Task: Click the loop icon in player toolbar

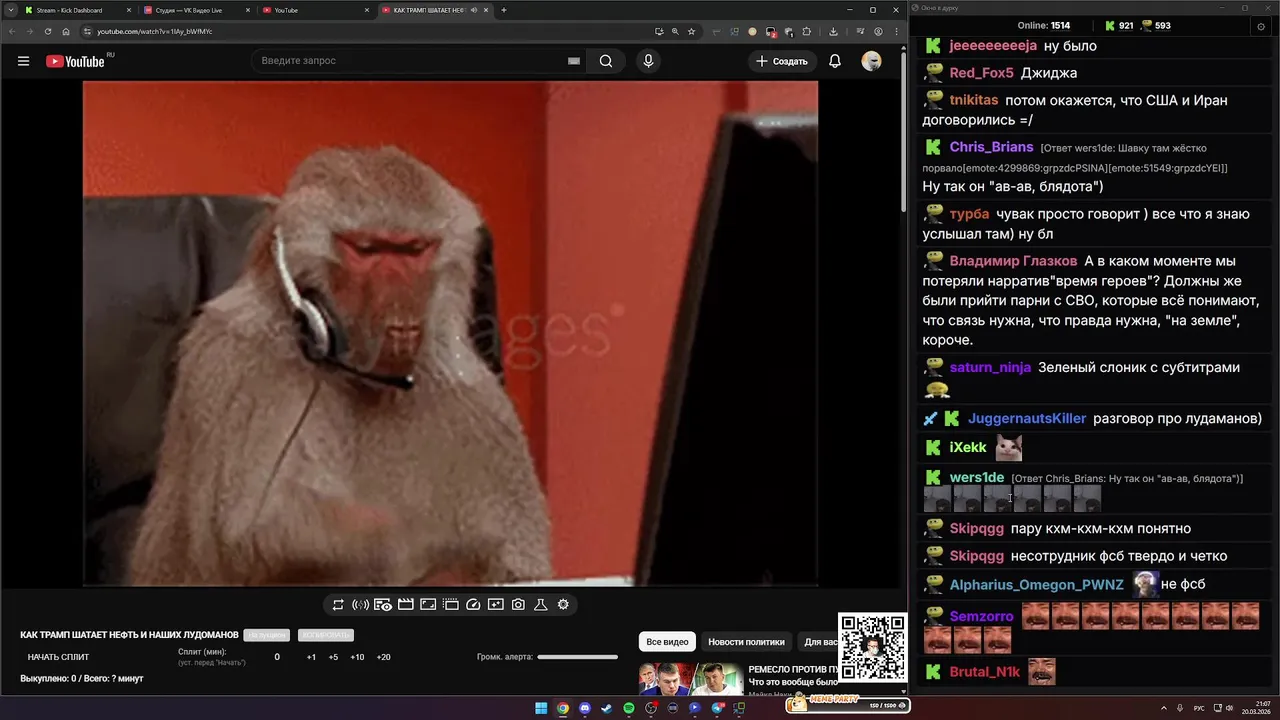Action: coord(338,605)
